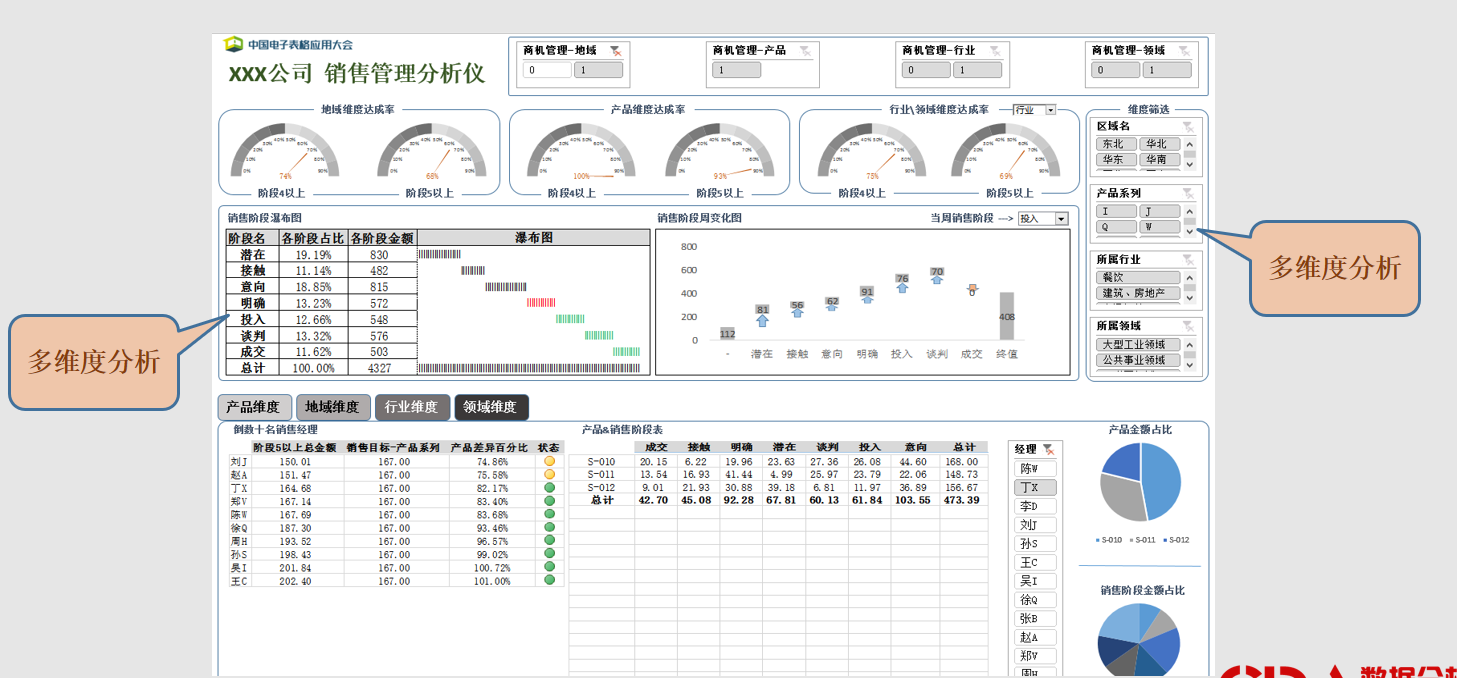Select 大型工业领域 in 所属领域 slicer
Screen dimensions: 1457x678
(1138, 344)
